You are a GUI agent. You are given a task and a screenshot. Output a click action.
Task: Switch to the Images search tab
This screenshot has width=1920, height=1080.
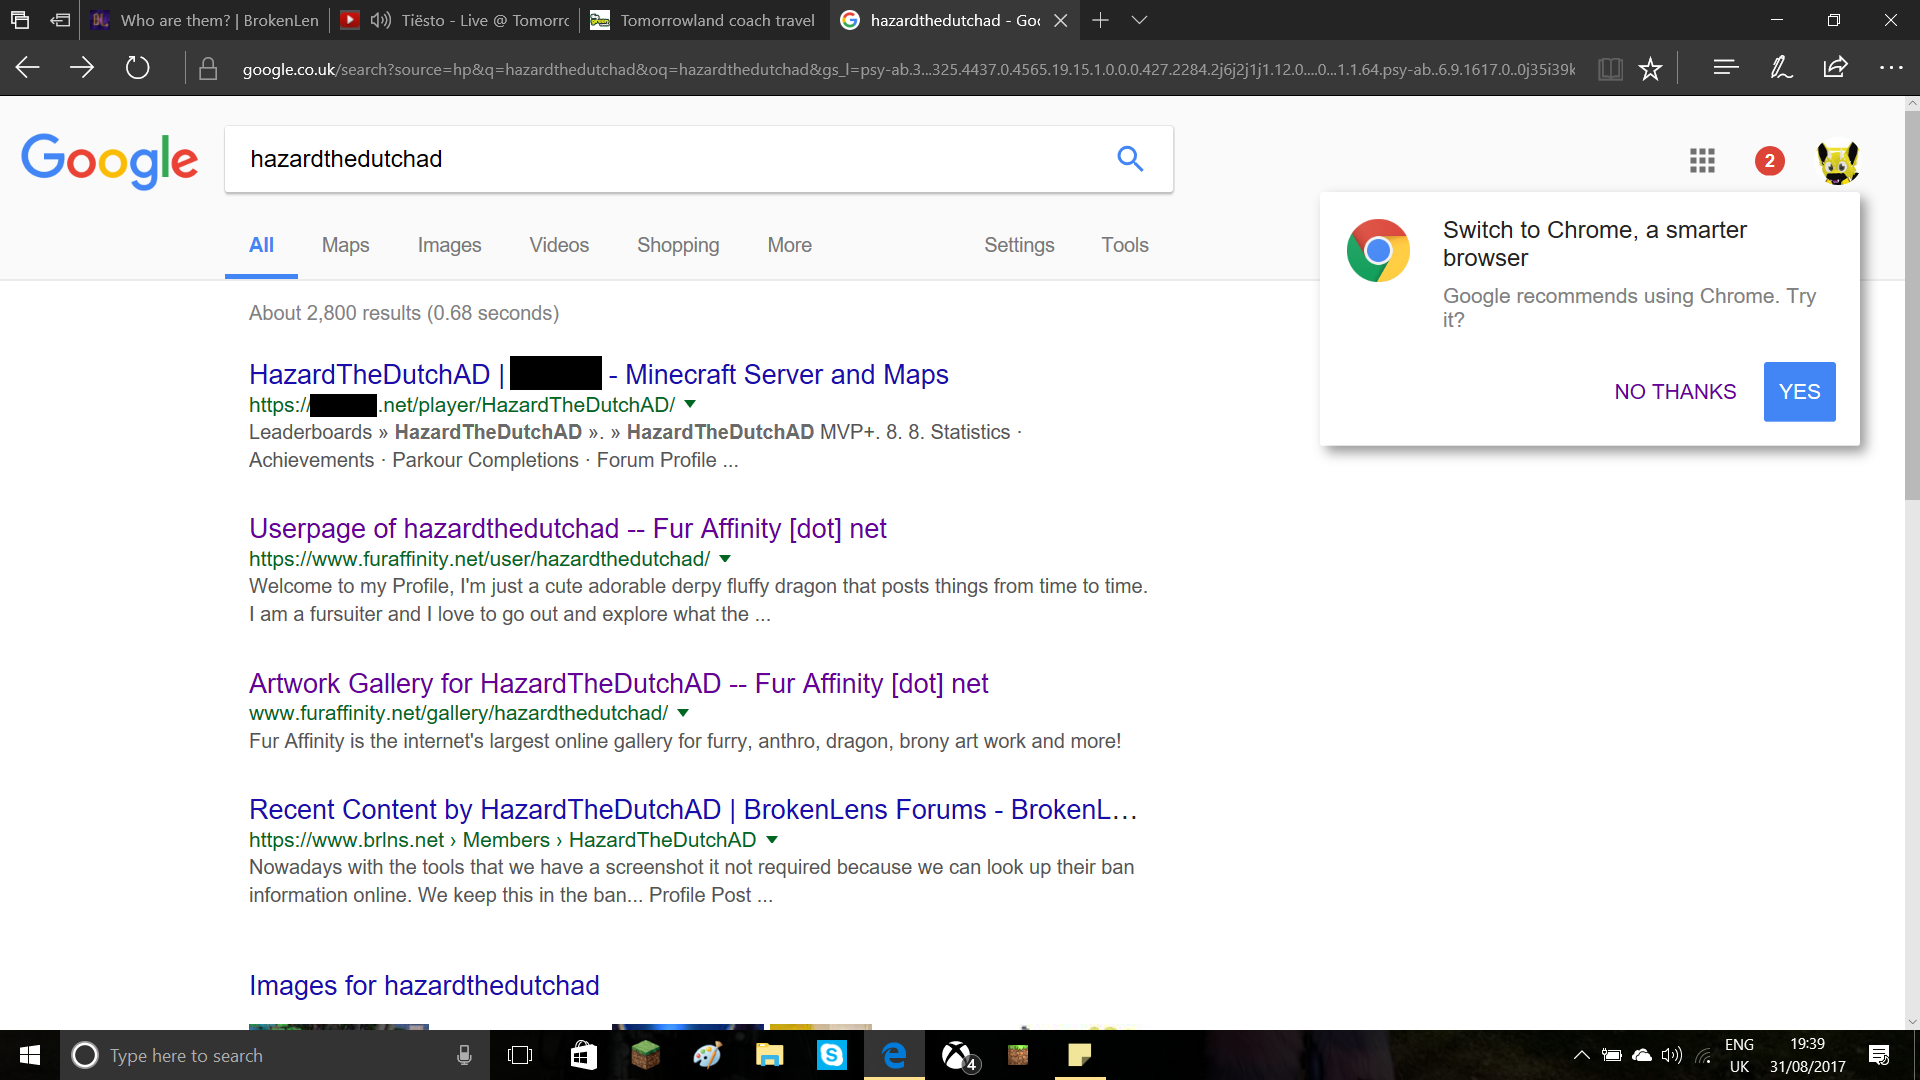[449, 245]
